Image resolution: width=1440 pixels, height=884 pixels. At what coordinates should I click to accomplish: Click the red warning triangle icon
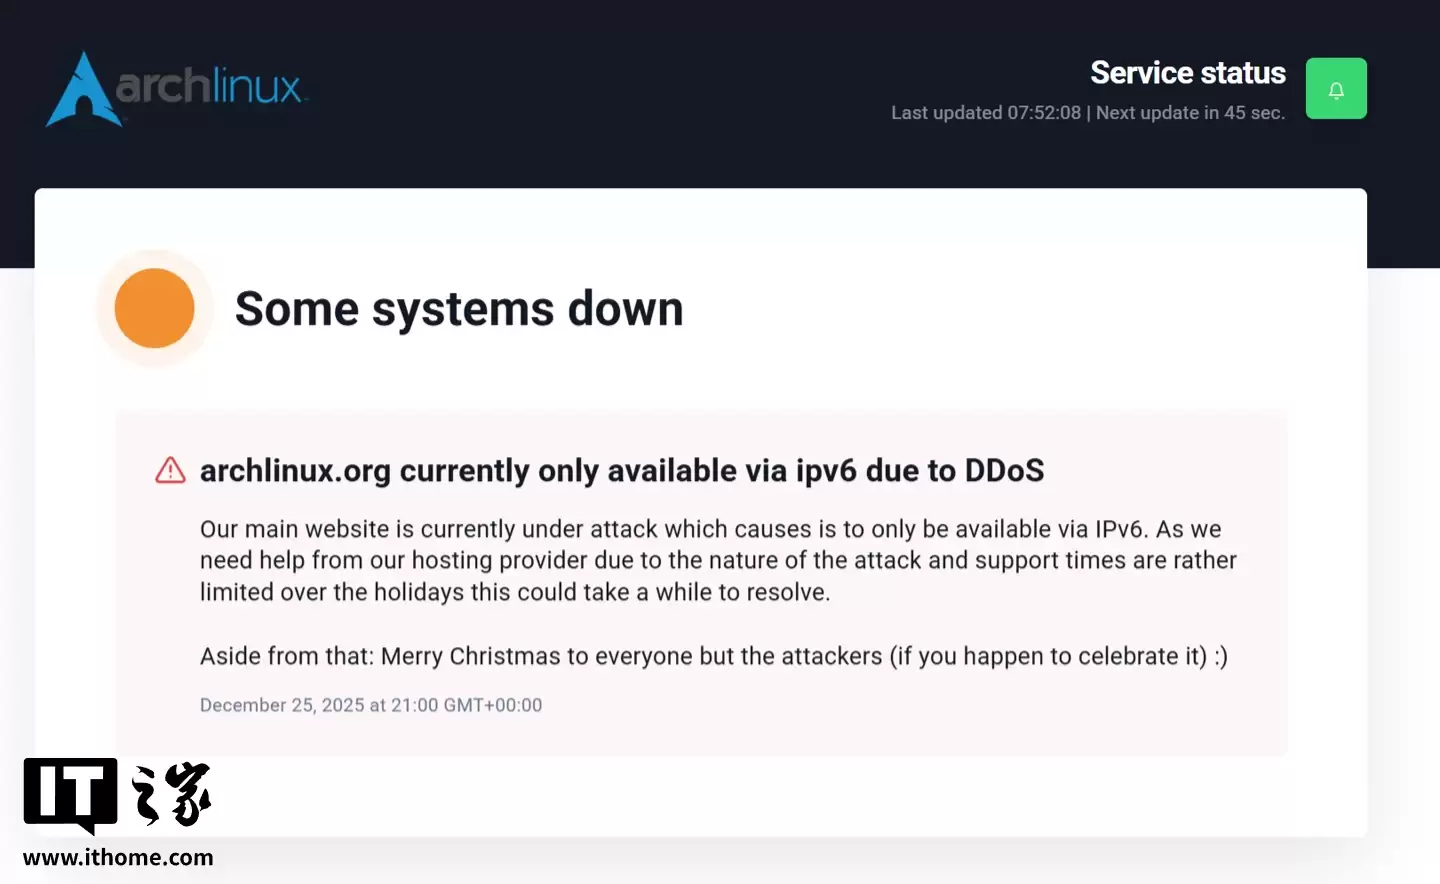170,469
